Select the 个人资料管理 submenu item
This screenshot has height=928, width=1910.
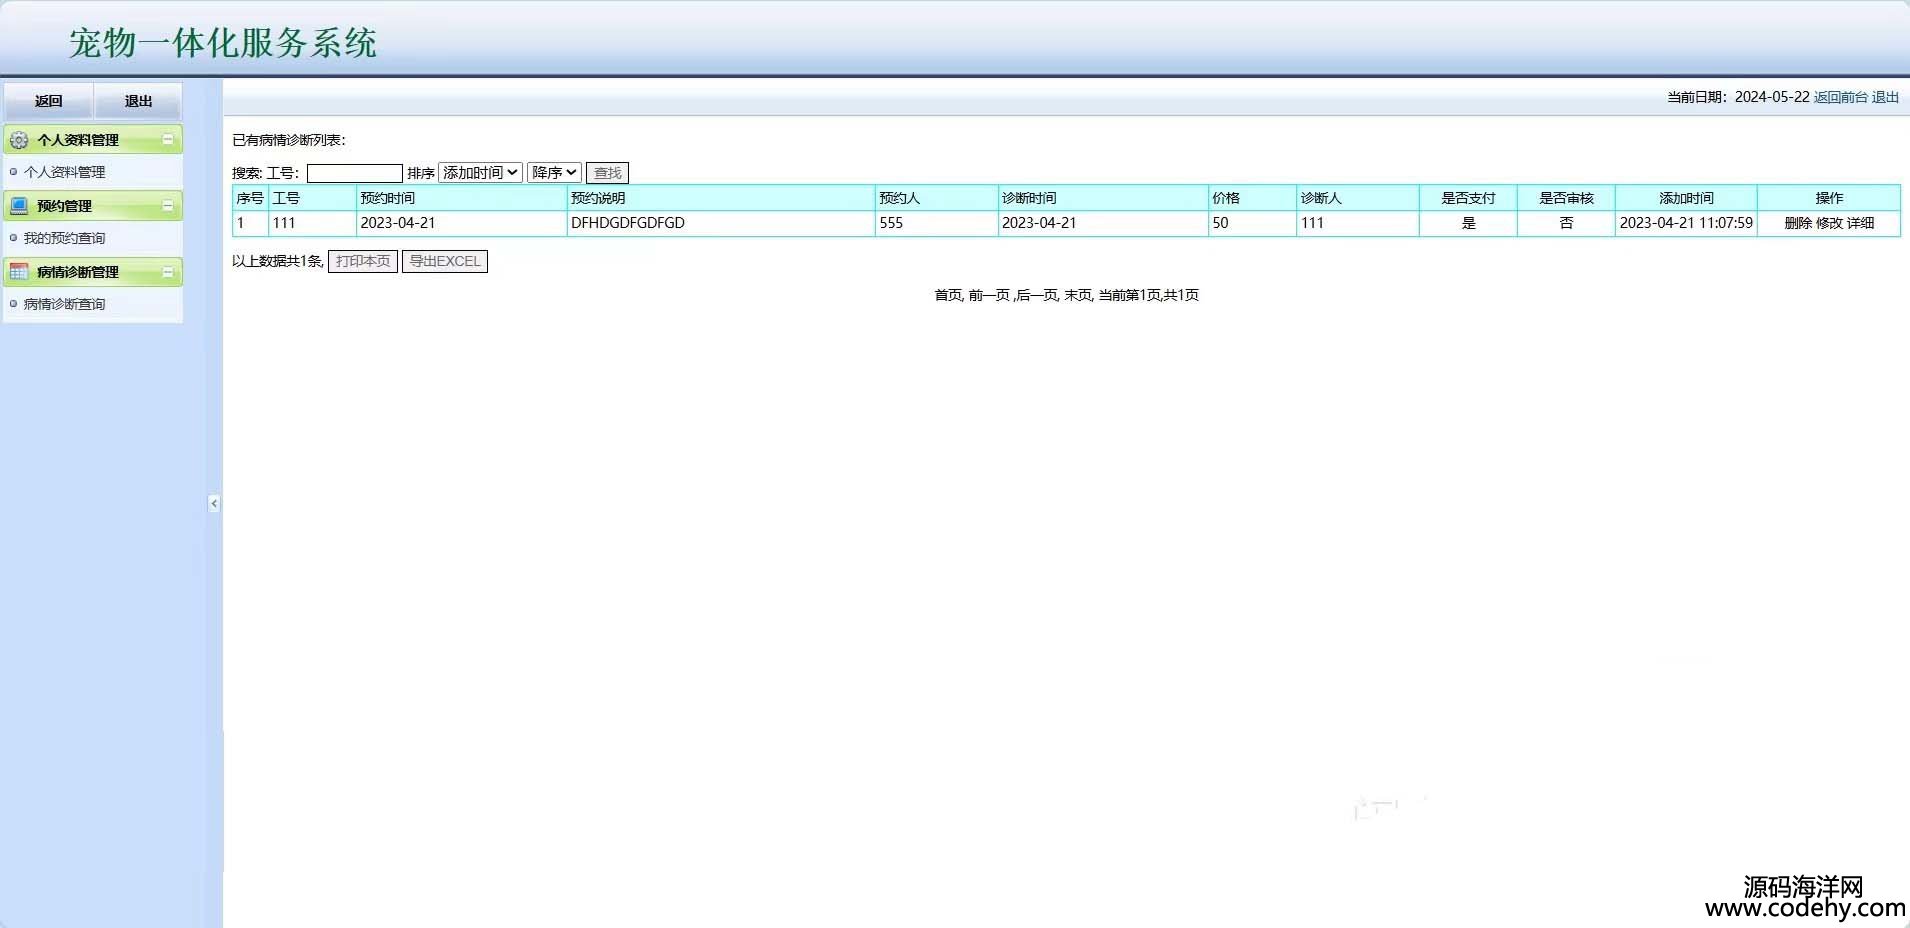64,172
